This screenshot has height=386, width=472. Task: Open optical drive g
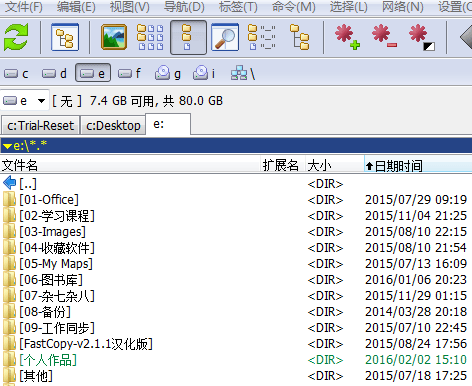[168, 73]
